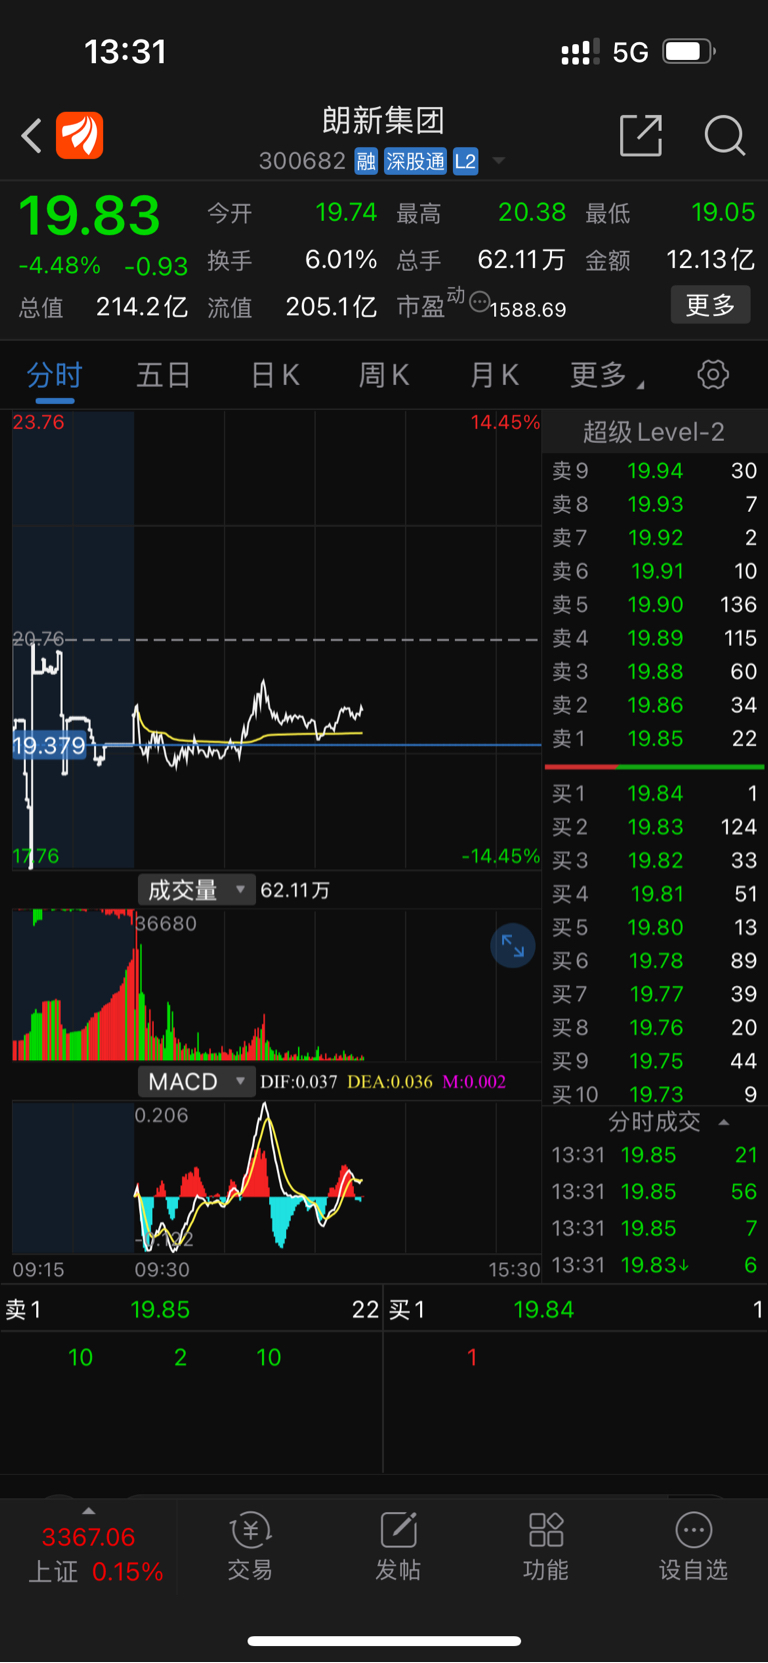Tap the share/export icon
The height and width of the screenshot is (1663, 768).
[641, 135]
